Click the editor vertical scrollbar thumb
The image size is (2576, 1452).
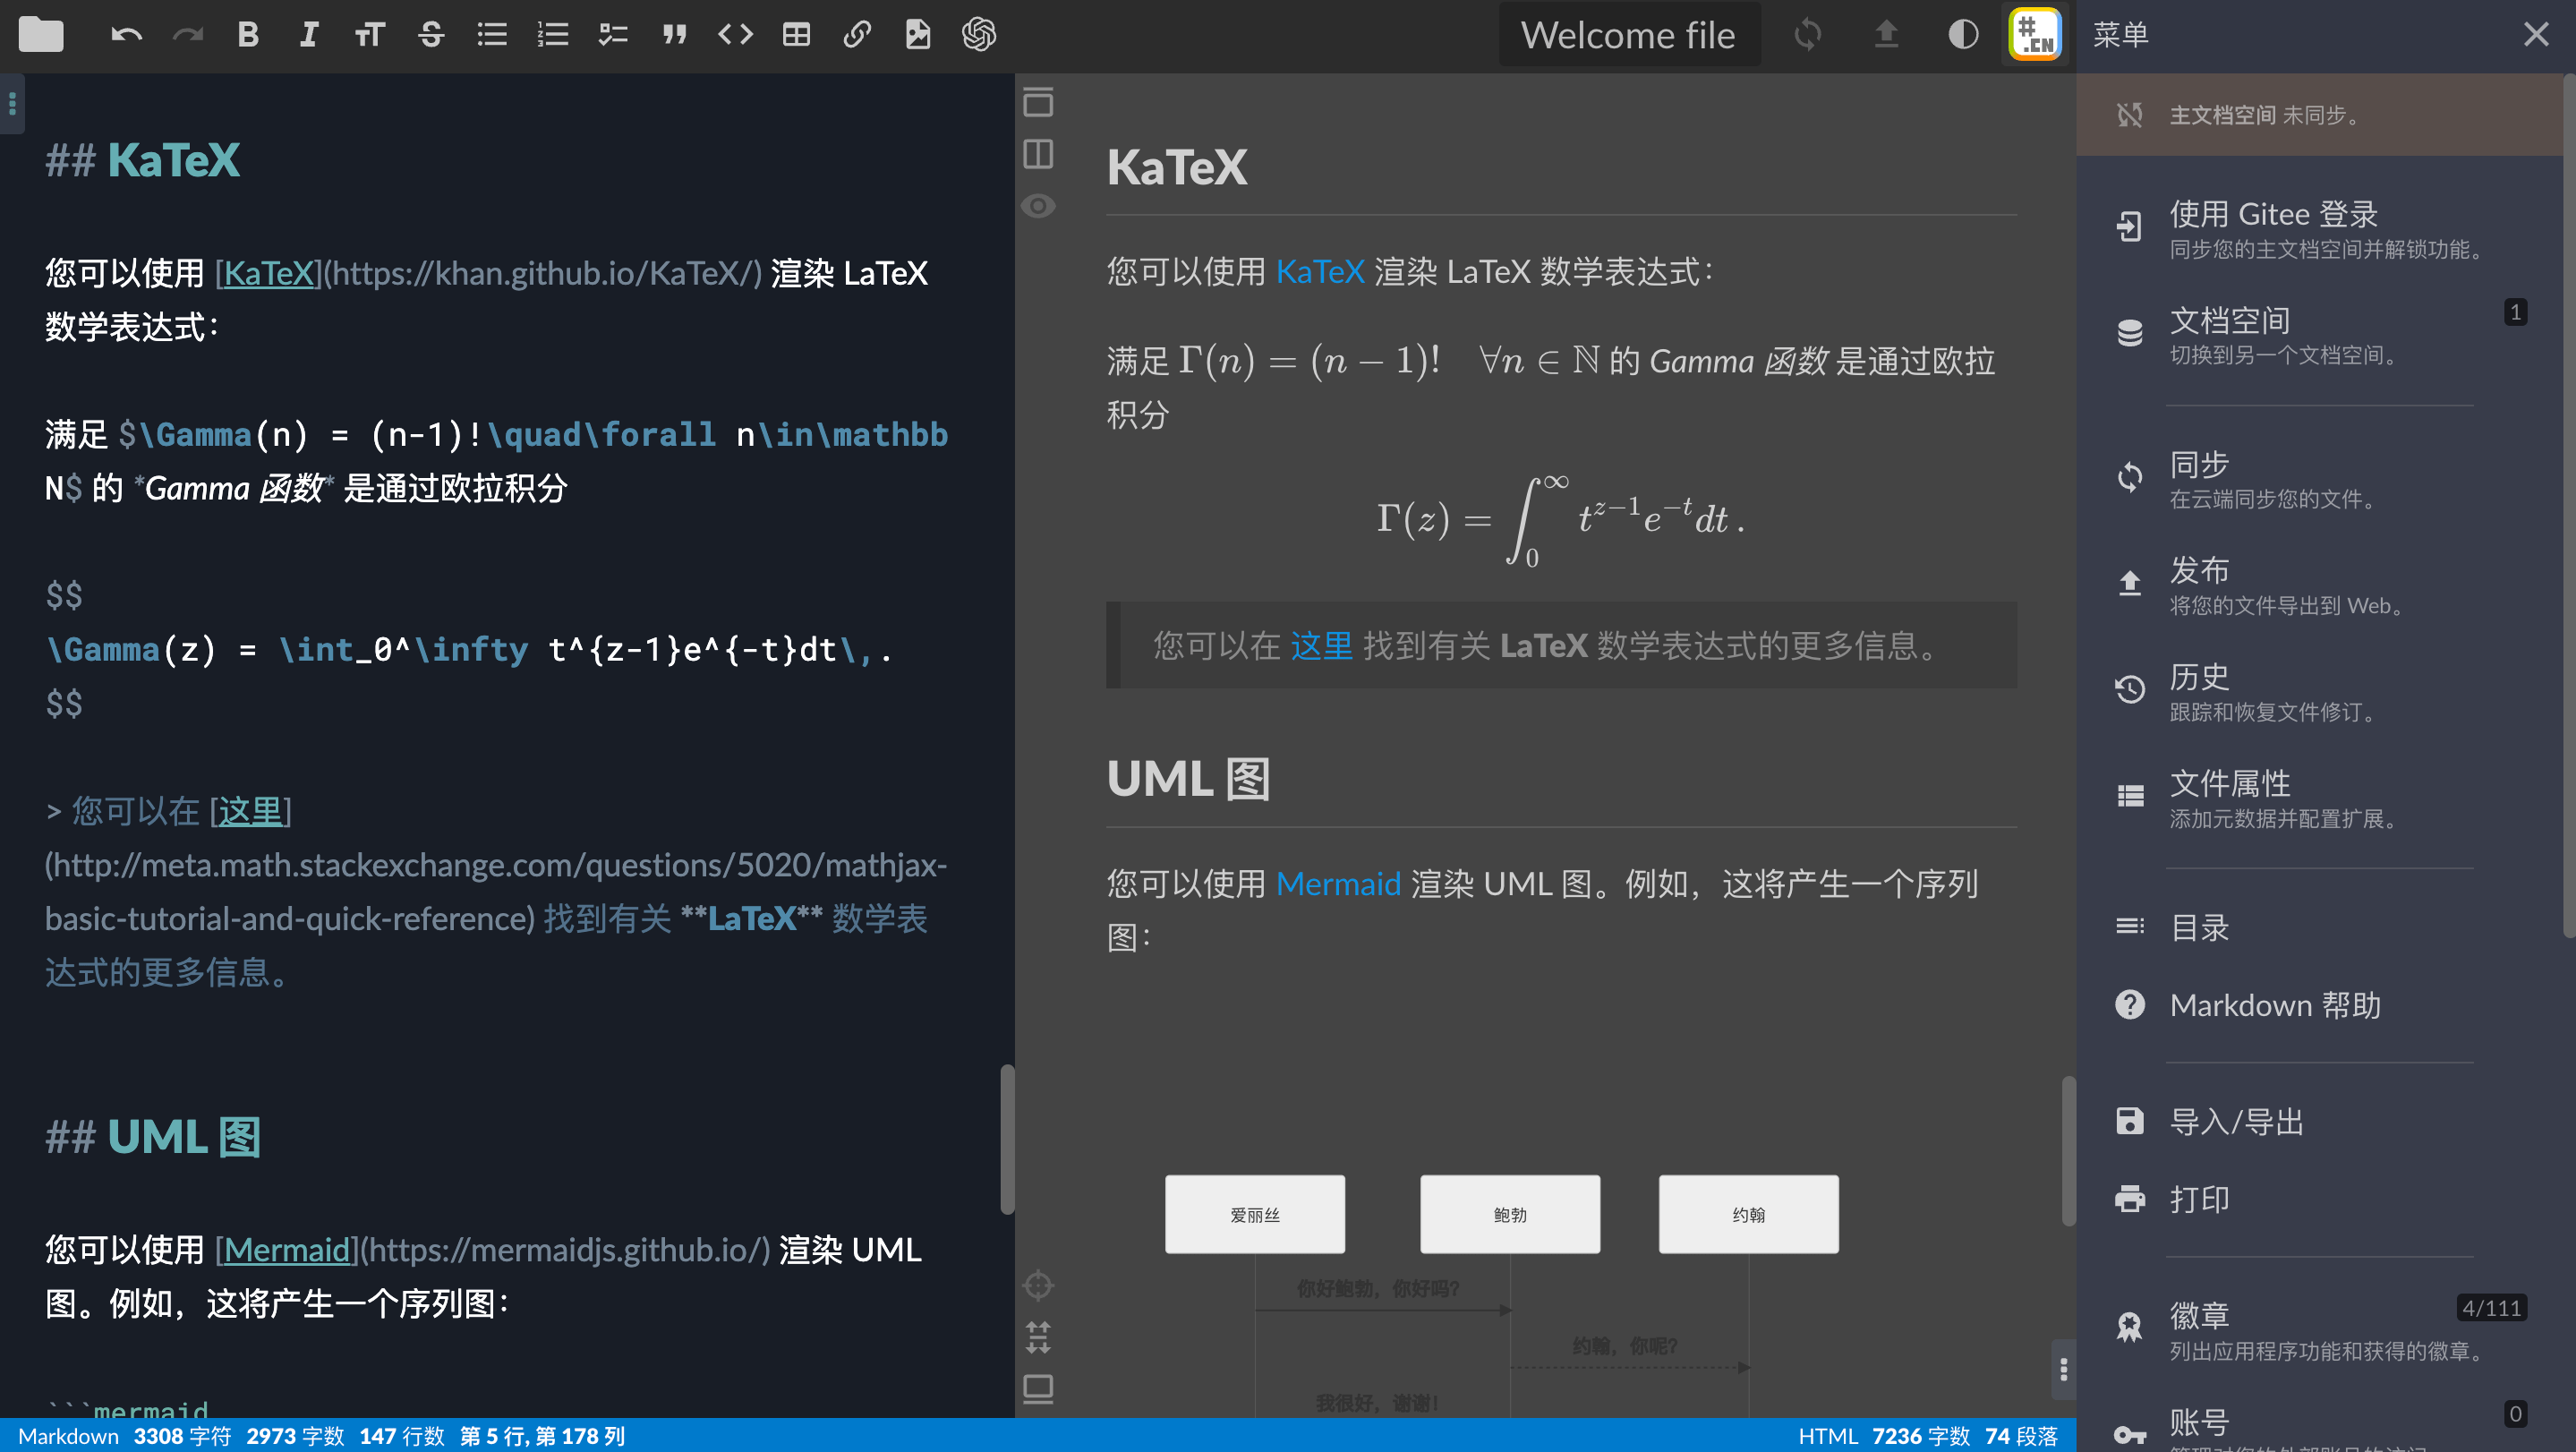pyautogui.click(x=1007, y=1140)
